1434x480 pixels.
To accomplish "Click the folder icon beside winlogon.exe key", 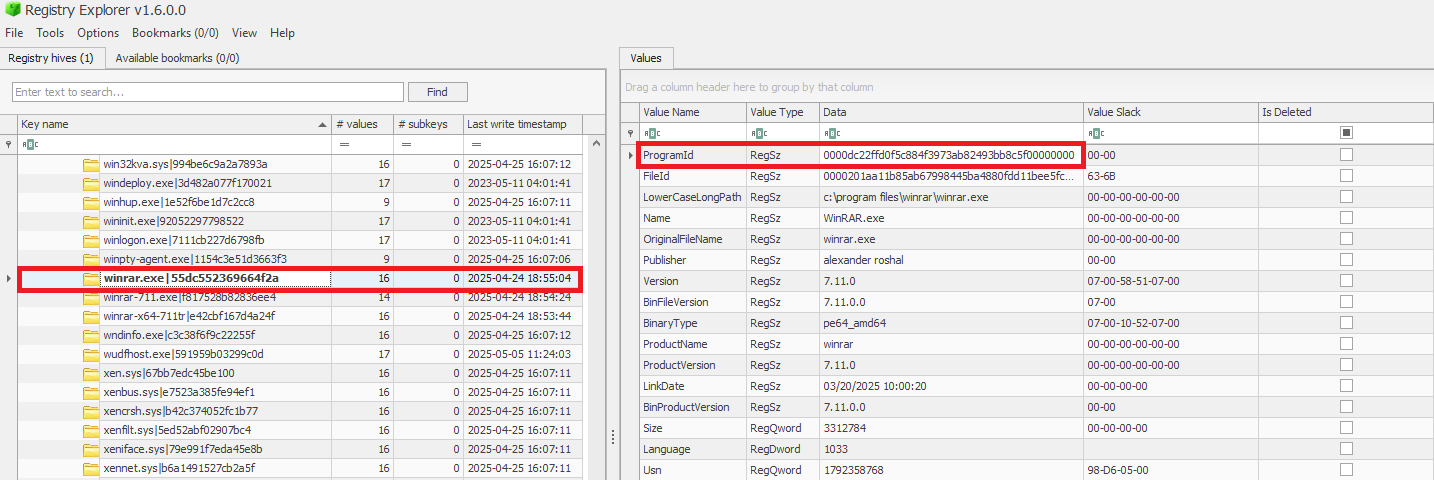I will (x=91, y=240).
